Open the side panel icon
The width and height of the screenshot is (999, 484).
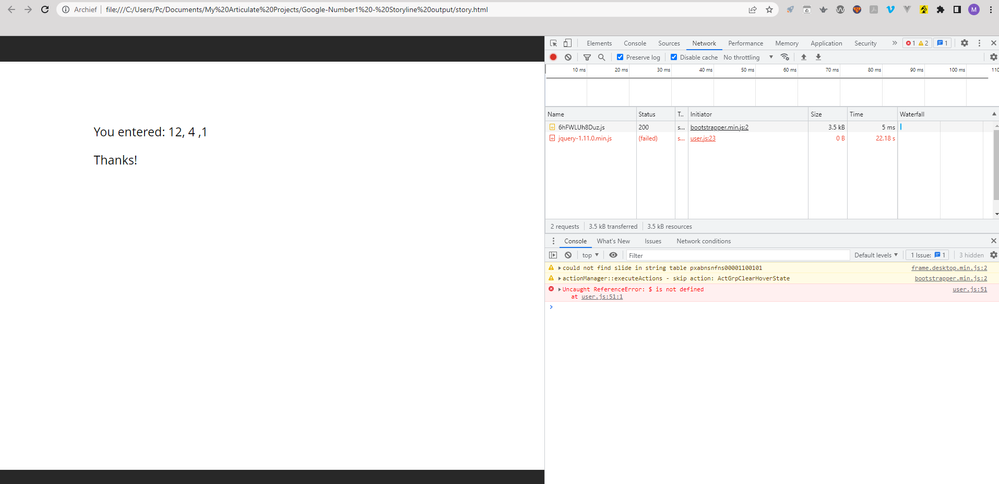[x=956, y=10]
